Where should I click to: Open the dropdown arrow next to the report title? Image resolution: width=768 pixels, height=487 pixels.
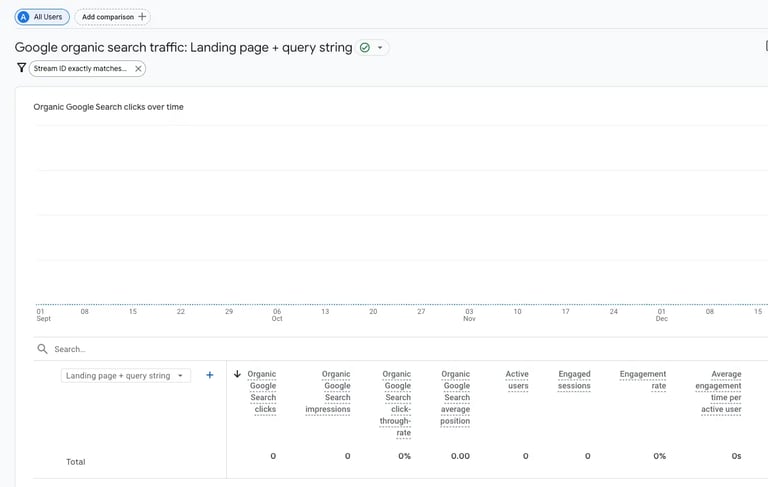coord(380,48)
